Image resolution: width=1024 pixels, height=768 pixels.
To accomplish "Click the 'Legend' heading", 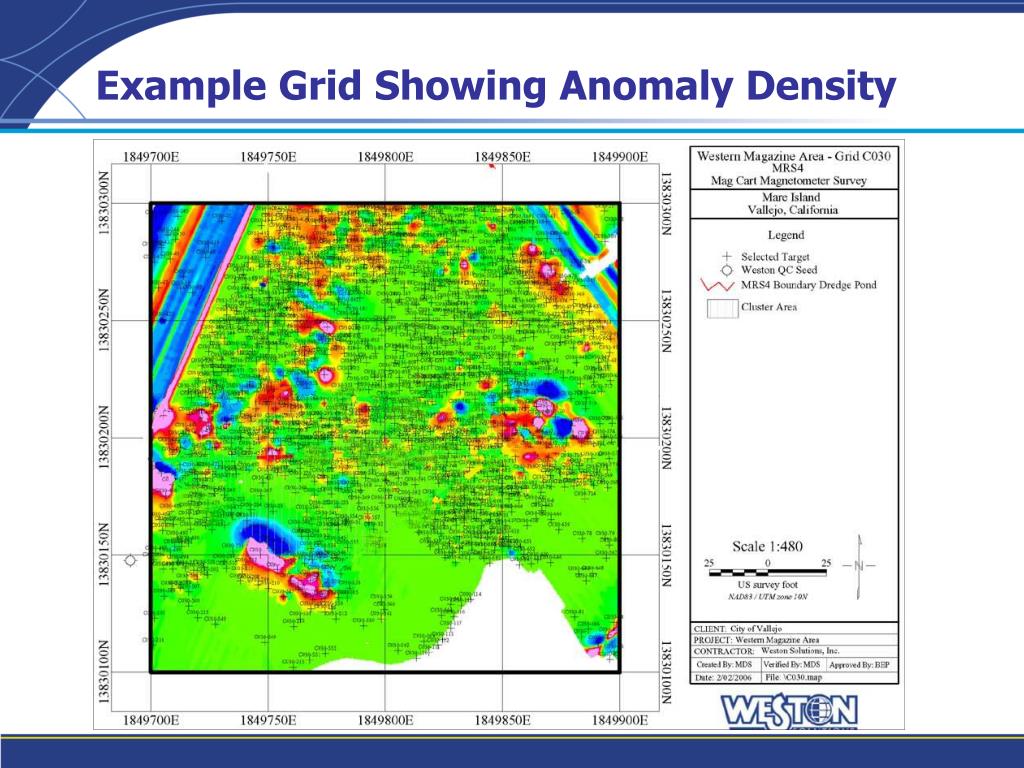I will coord(786,234).
